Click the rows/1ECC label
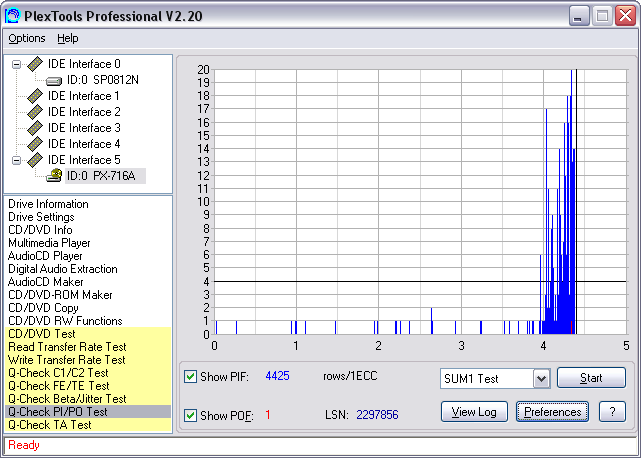The image size is (641, 458). point(350,376)
